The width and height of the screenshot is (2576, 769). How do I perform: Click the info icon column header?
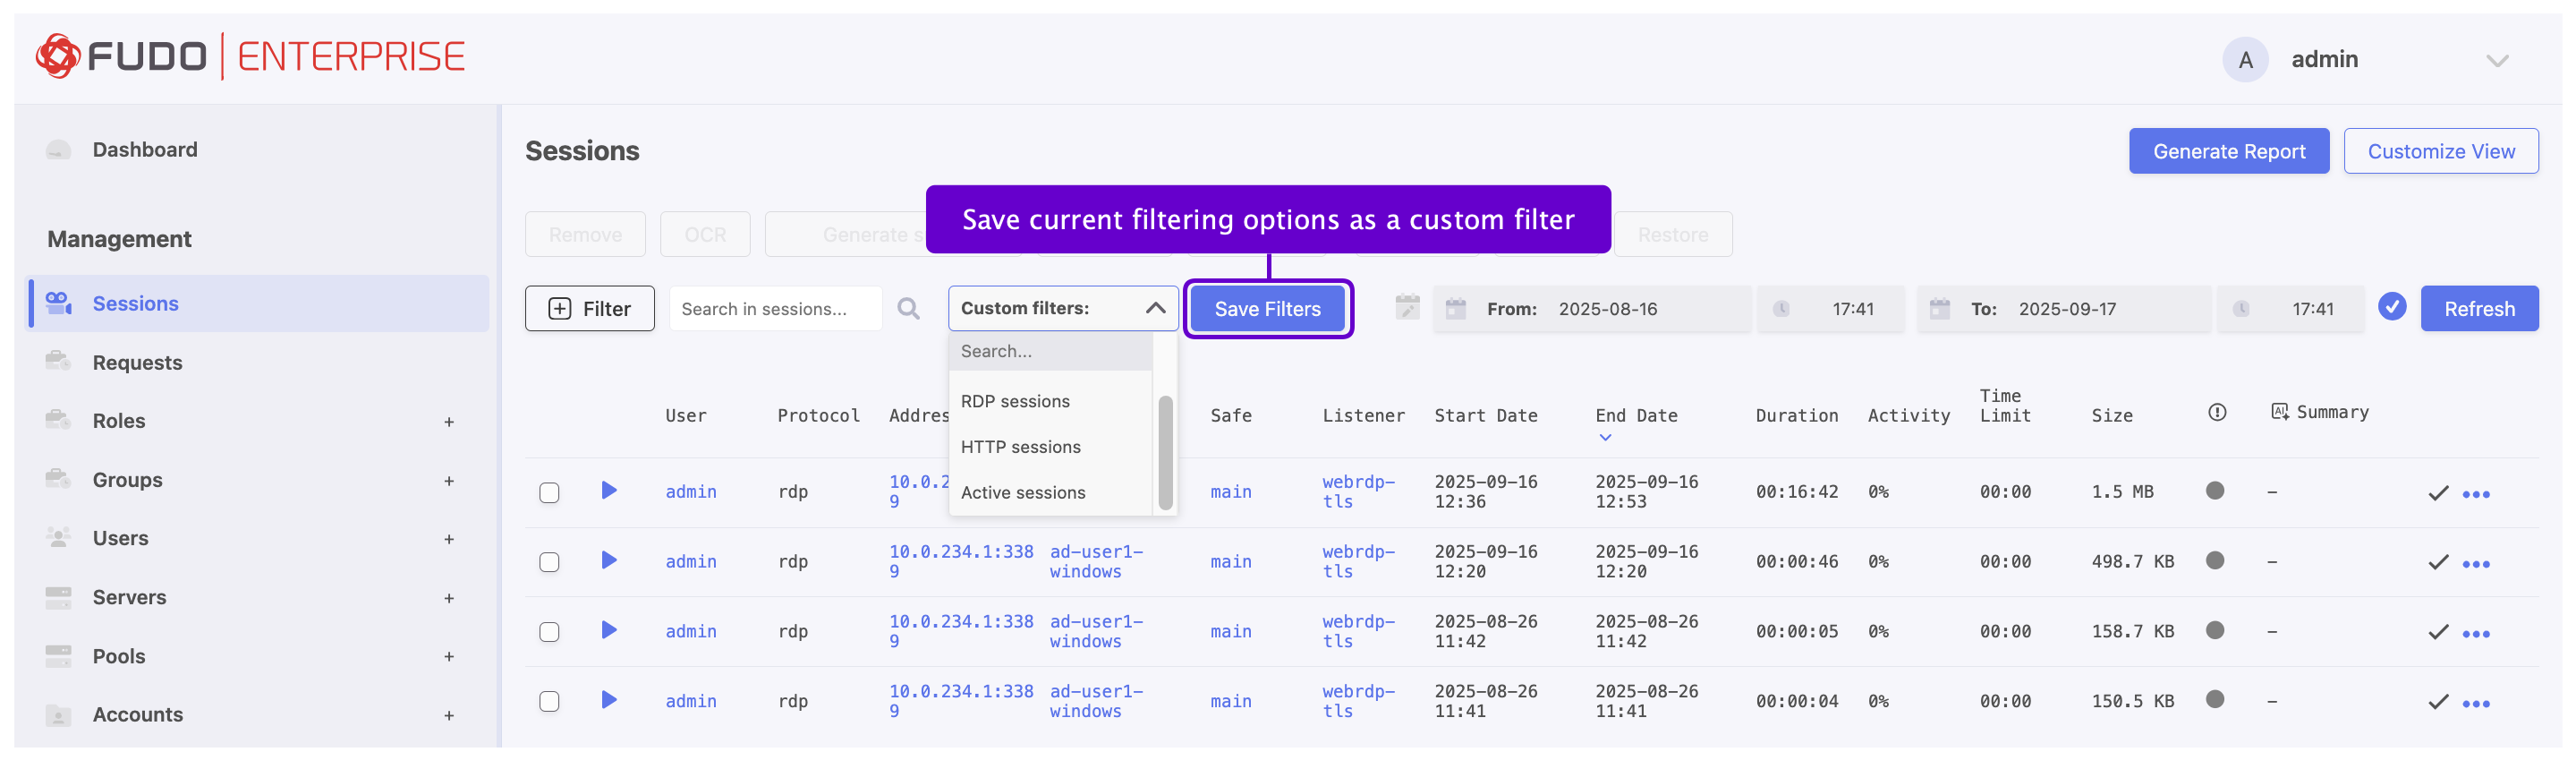[x=2216, y=412]
